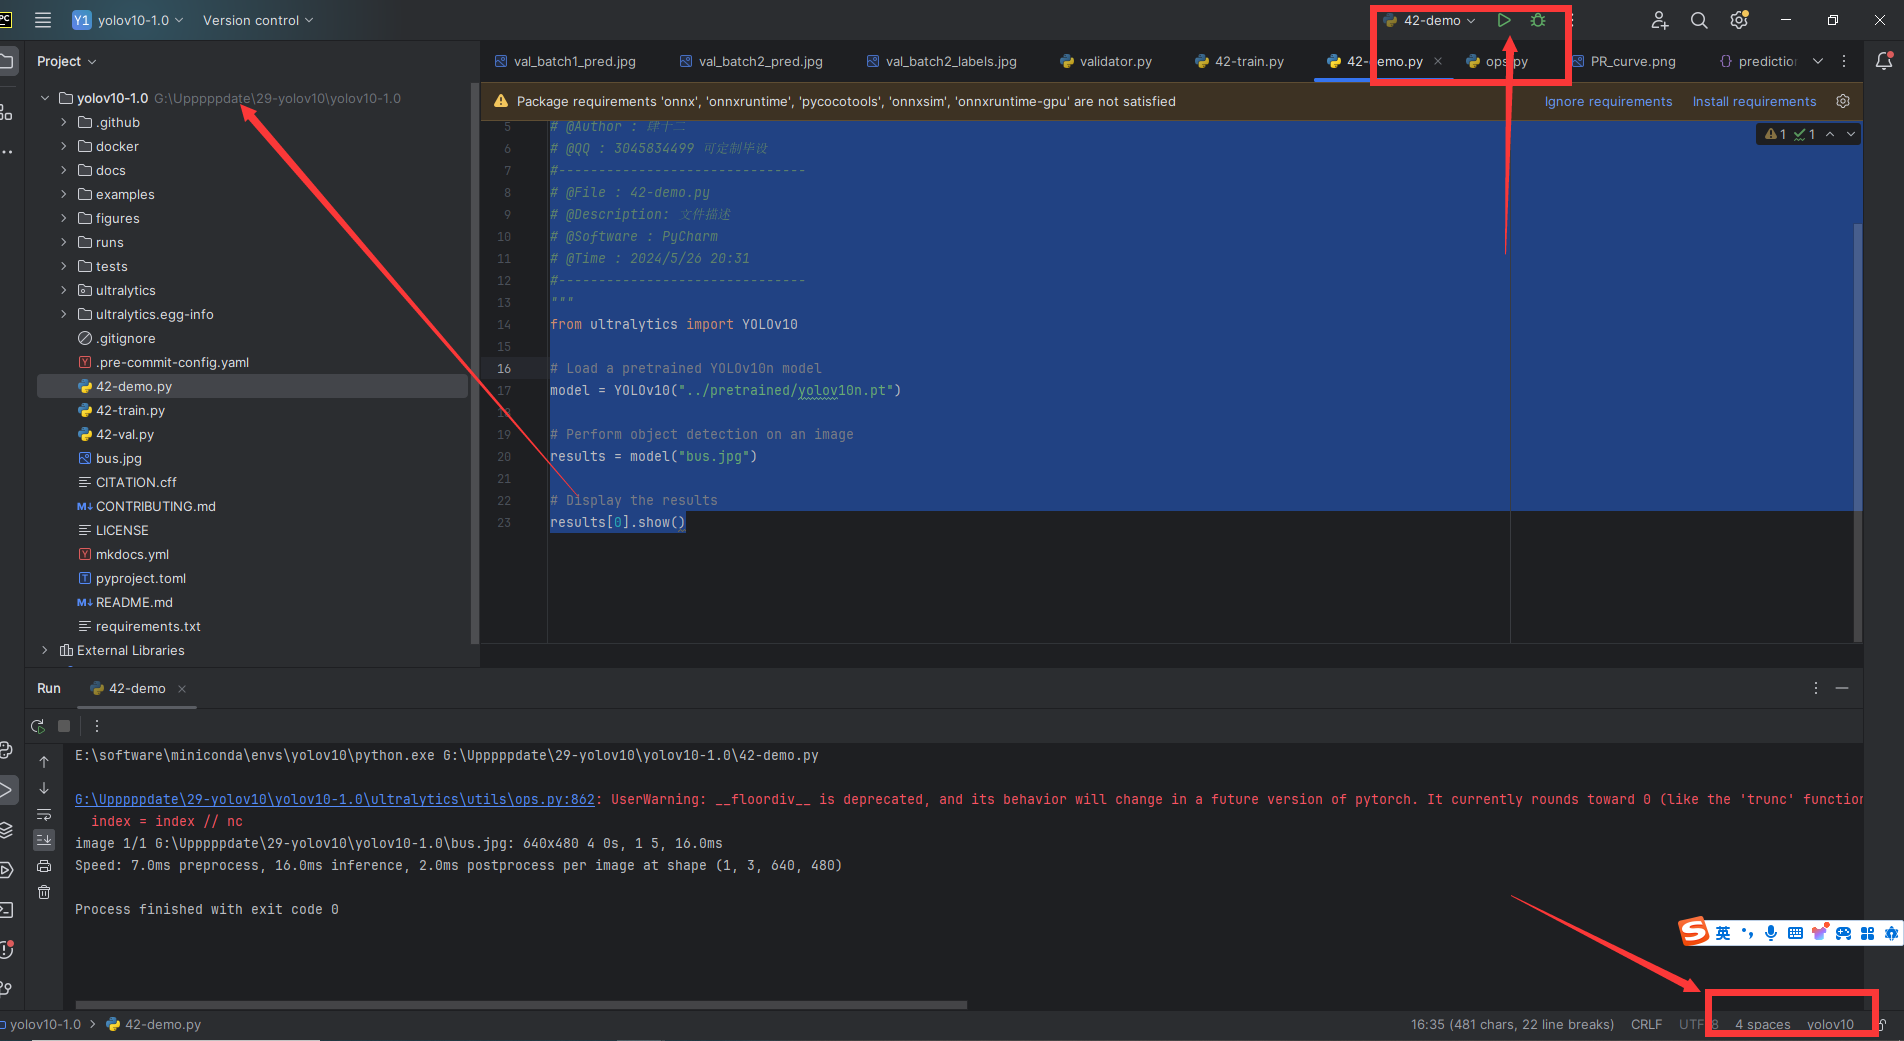
Task: Toggle scroll to end in console
Action: tap(44, 840)
